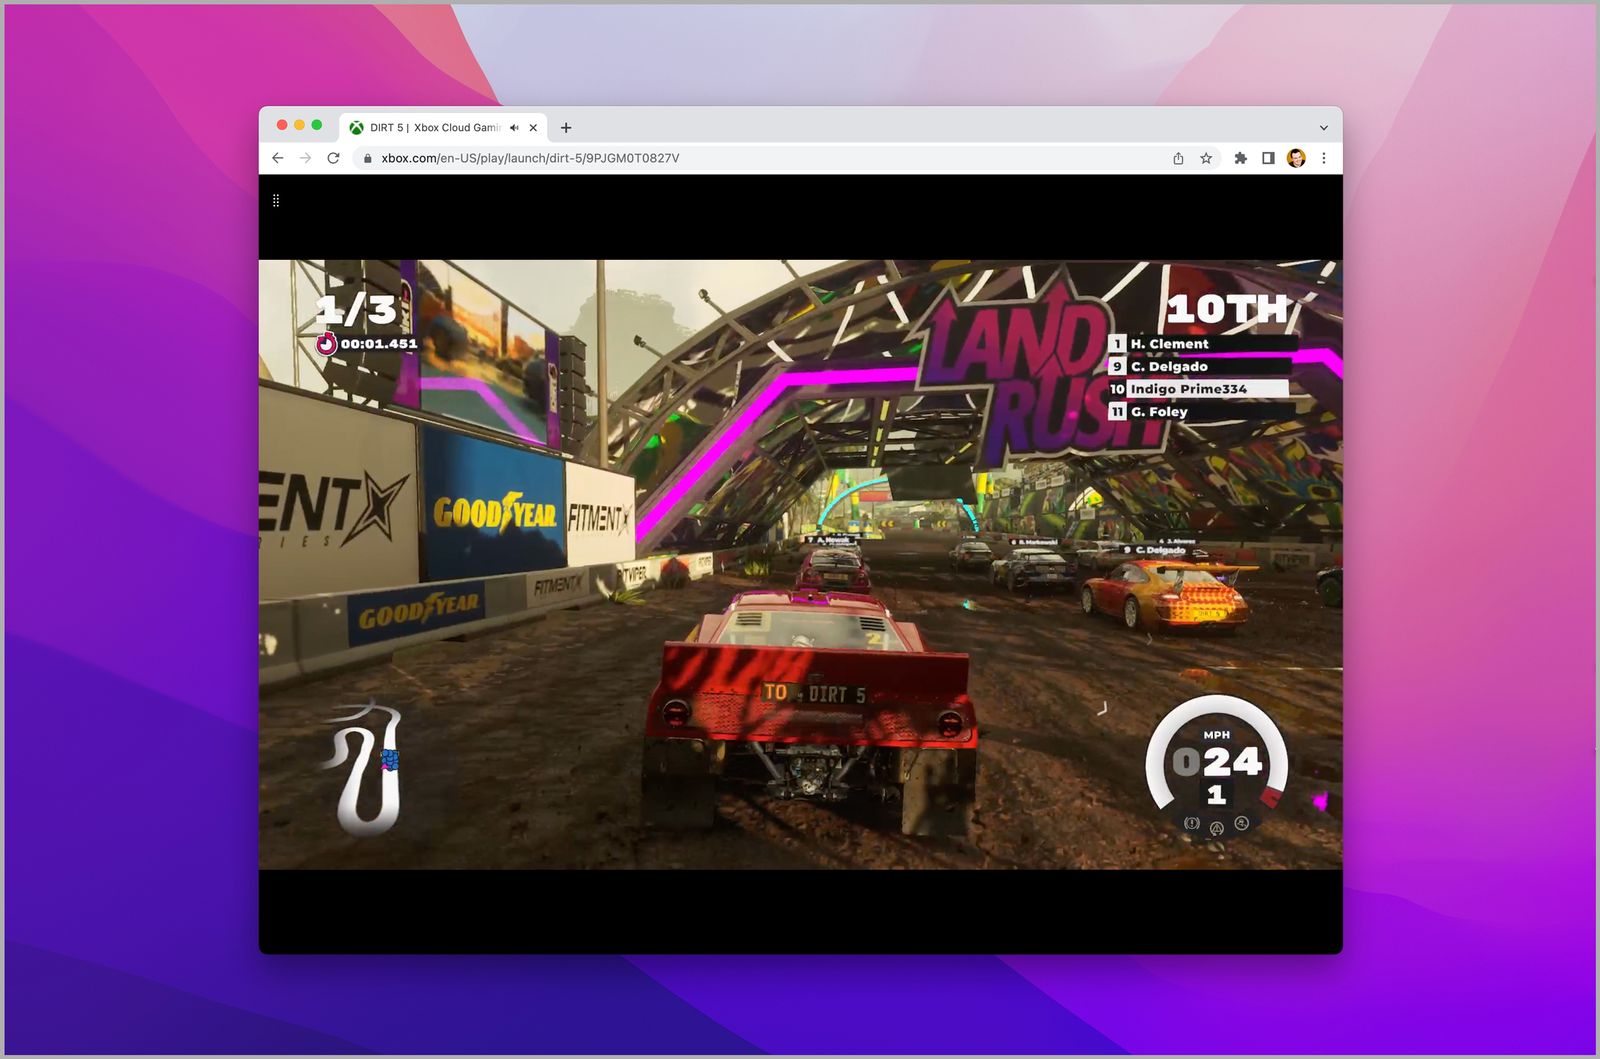Screen dimensions: 1600x1059
Task: Maximize the browser window with green button
Action: click(317, 125)
